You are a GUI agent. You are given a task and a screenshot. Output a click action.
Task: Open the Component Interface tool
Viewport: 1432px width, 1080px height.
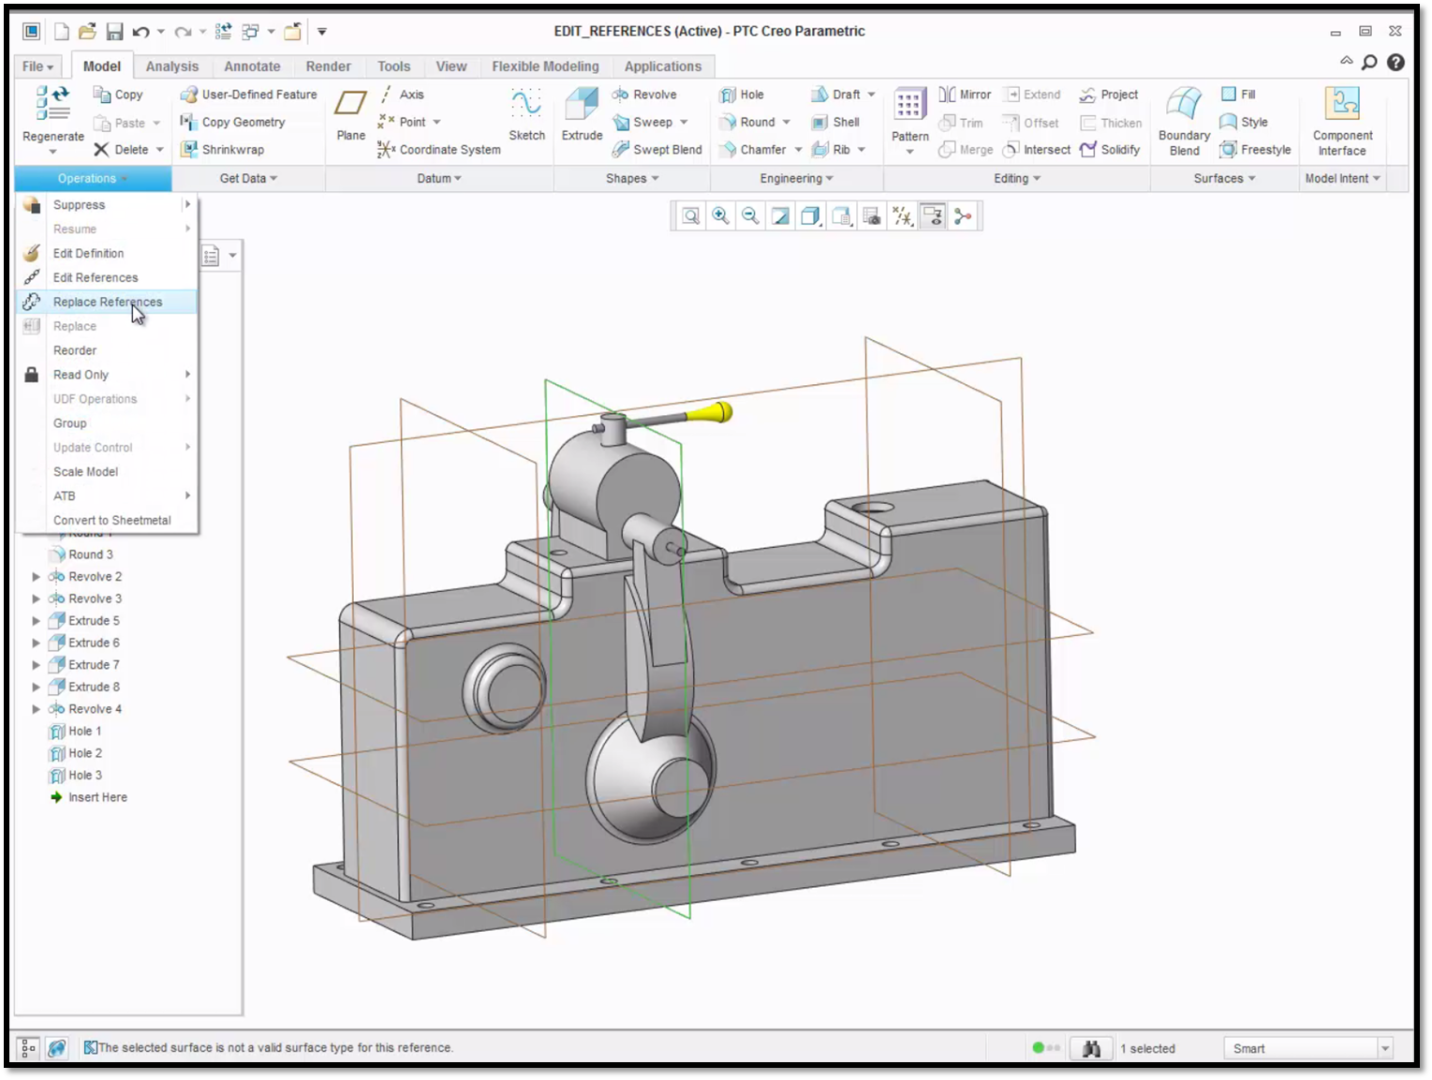pyautogui.click(x=1342, y=122)
